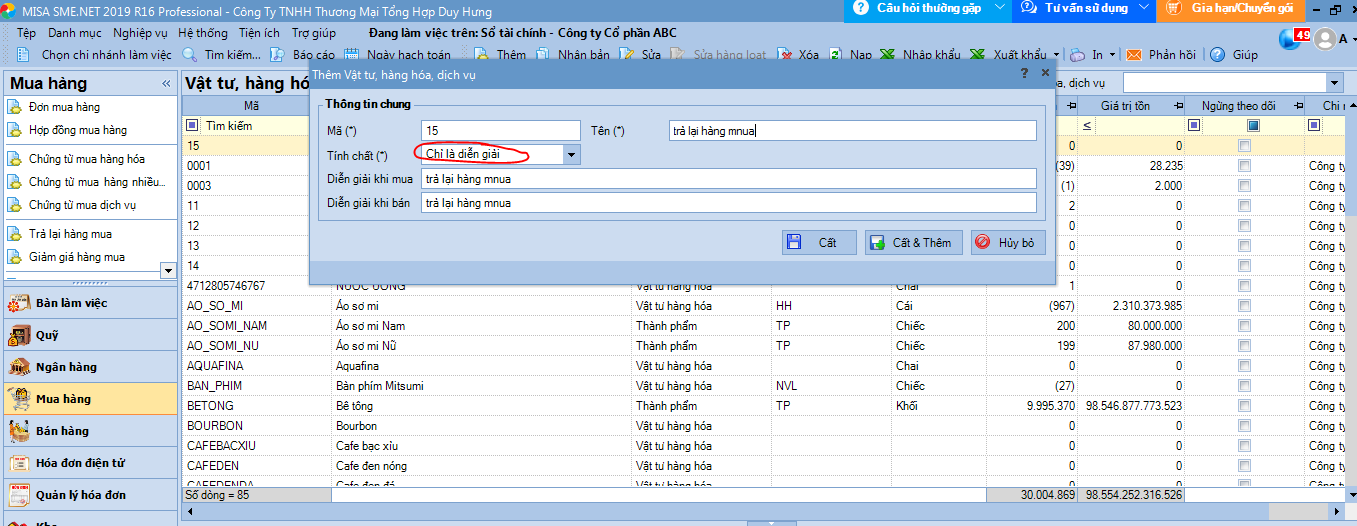The image size is (1357, 526).
Task: Open Đơn mua hàng in sidebar
Action: click(x=64, y=107)
